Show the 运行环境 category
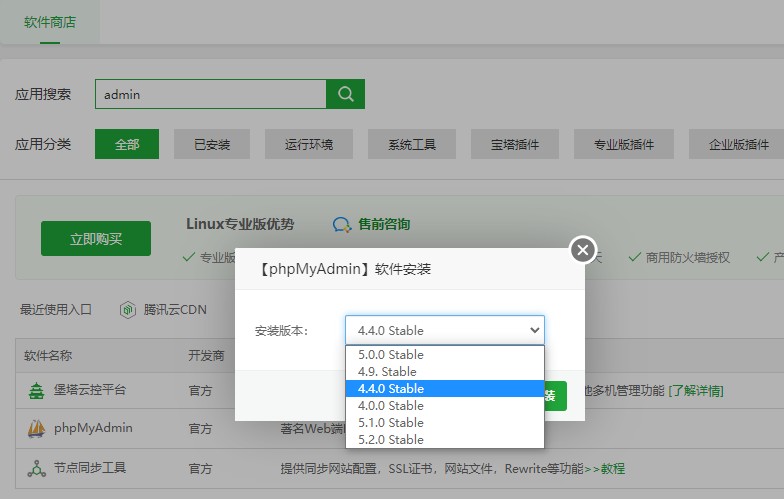Viewport: 784px width, 499px height. [308, 144]
